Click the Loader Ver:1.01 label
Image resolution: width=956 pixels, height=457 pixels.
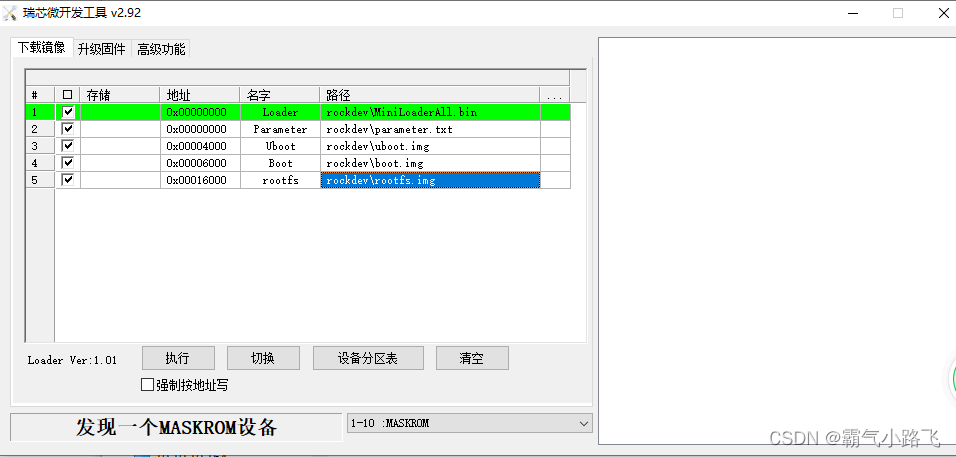pos(72,360)
